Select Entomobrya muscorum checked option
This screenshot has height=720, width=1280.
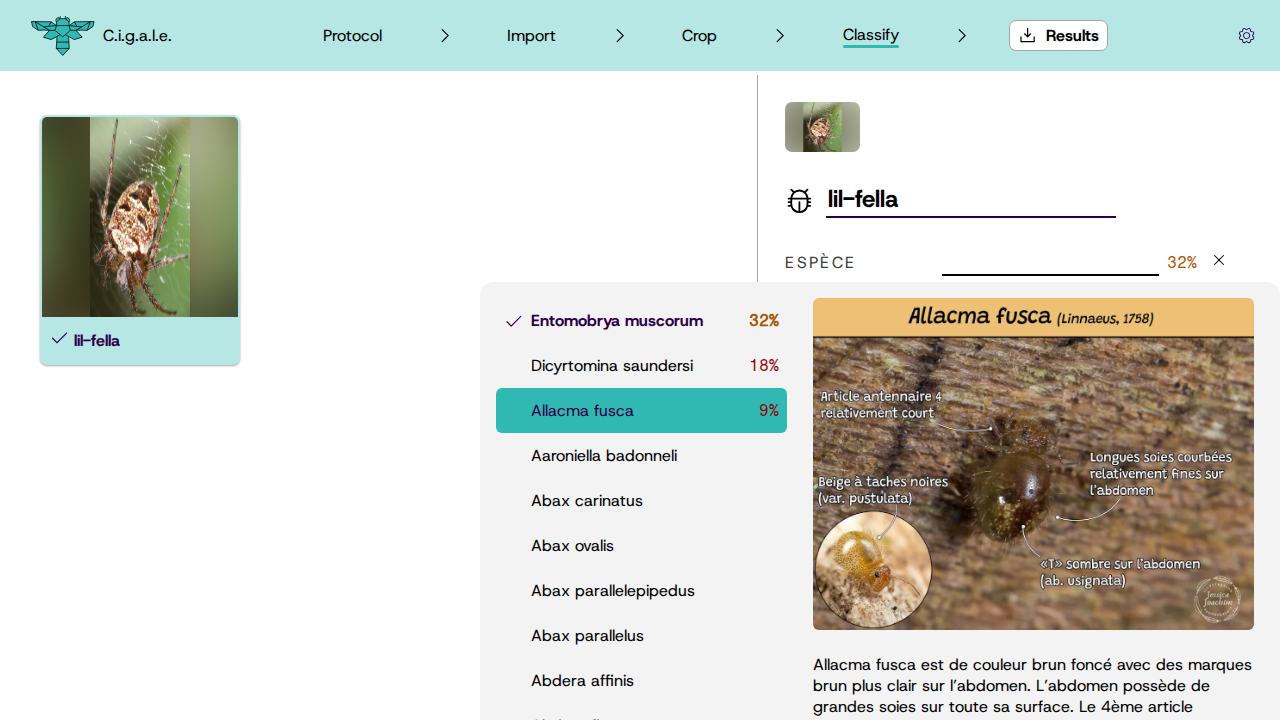(x=617, y=321)
